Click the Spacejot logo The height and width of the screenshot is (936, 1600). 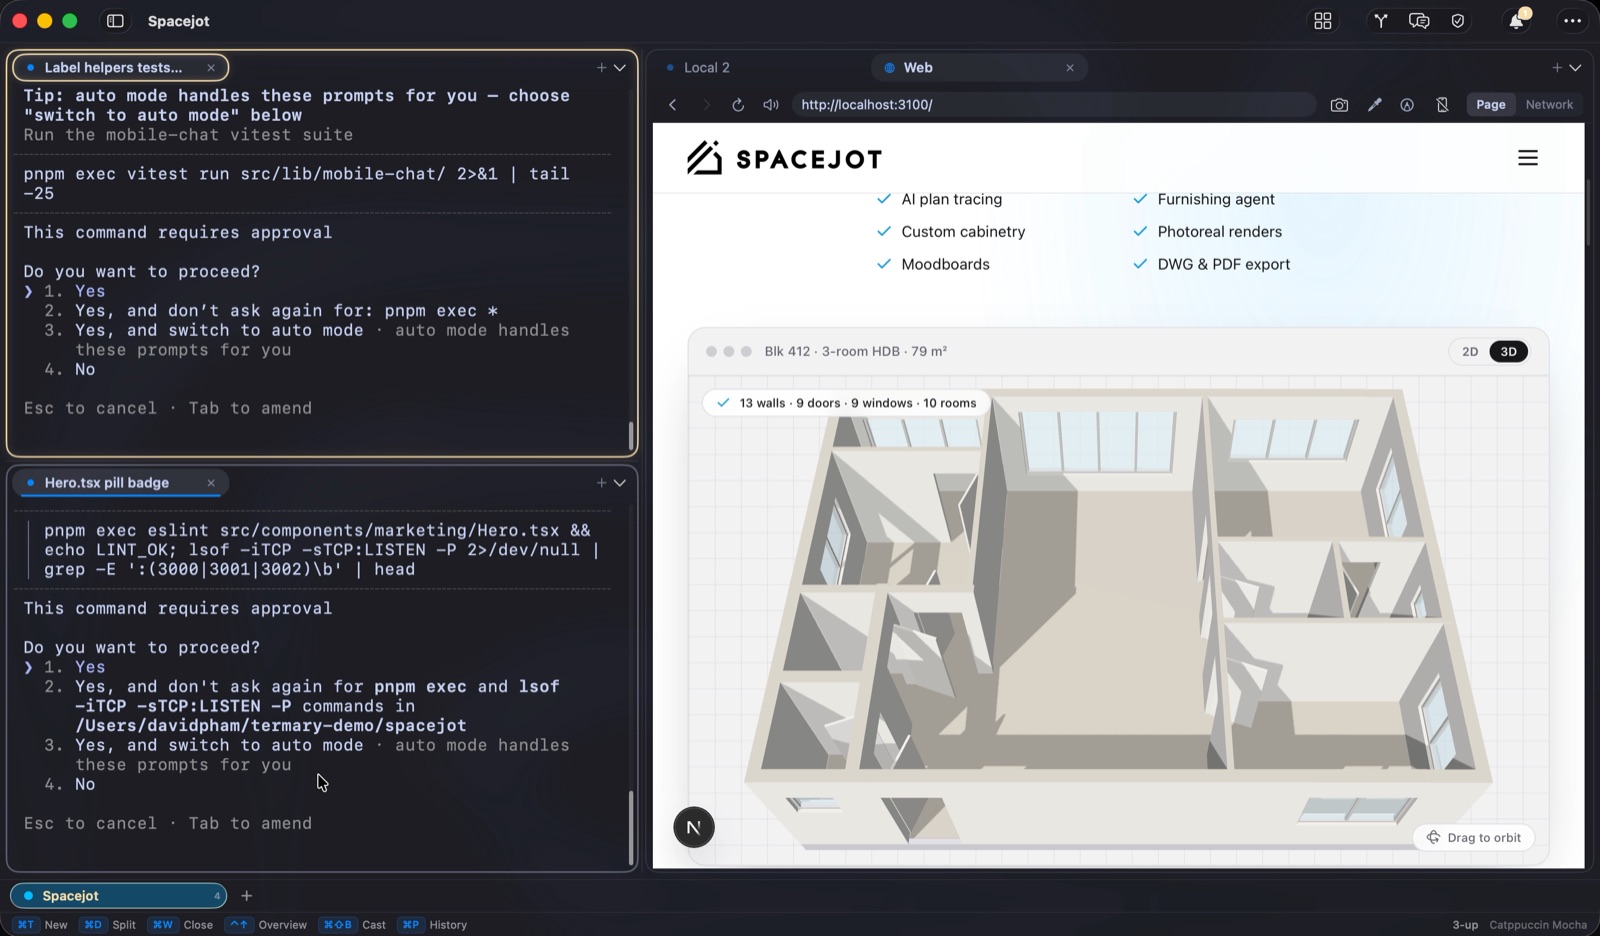(x=784, y=158)
